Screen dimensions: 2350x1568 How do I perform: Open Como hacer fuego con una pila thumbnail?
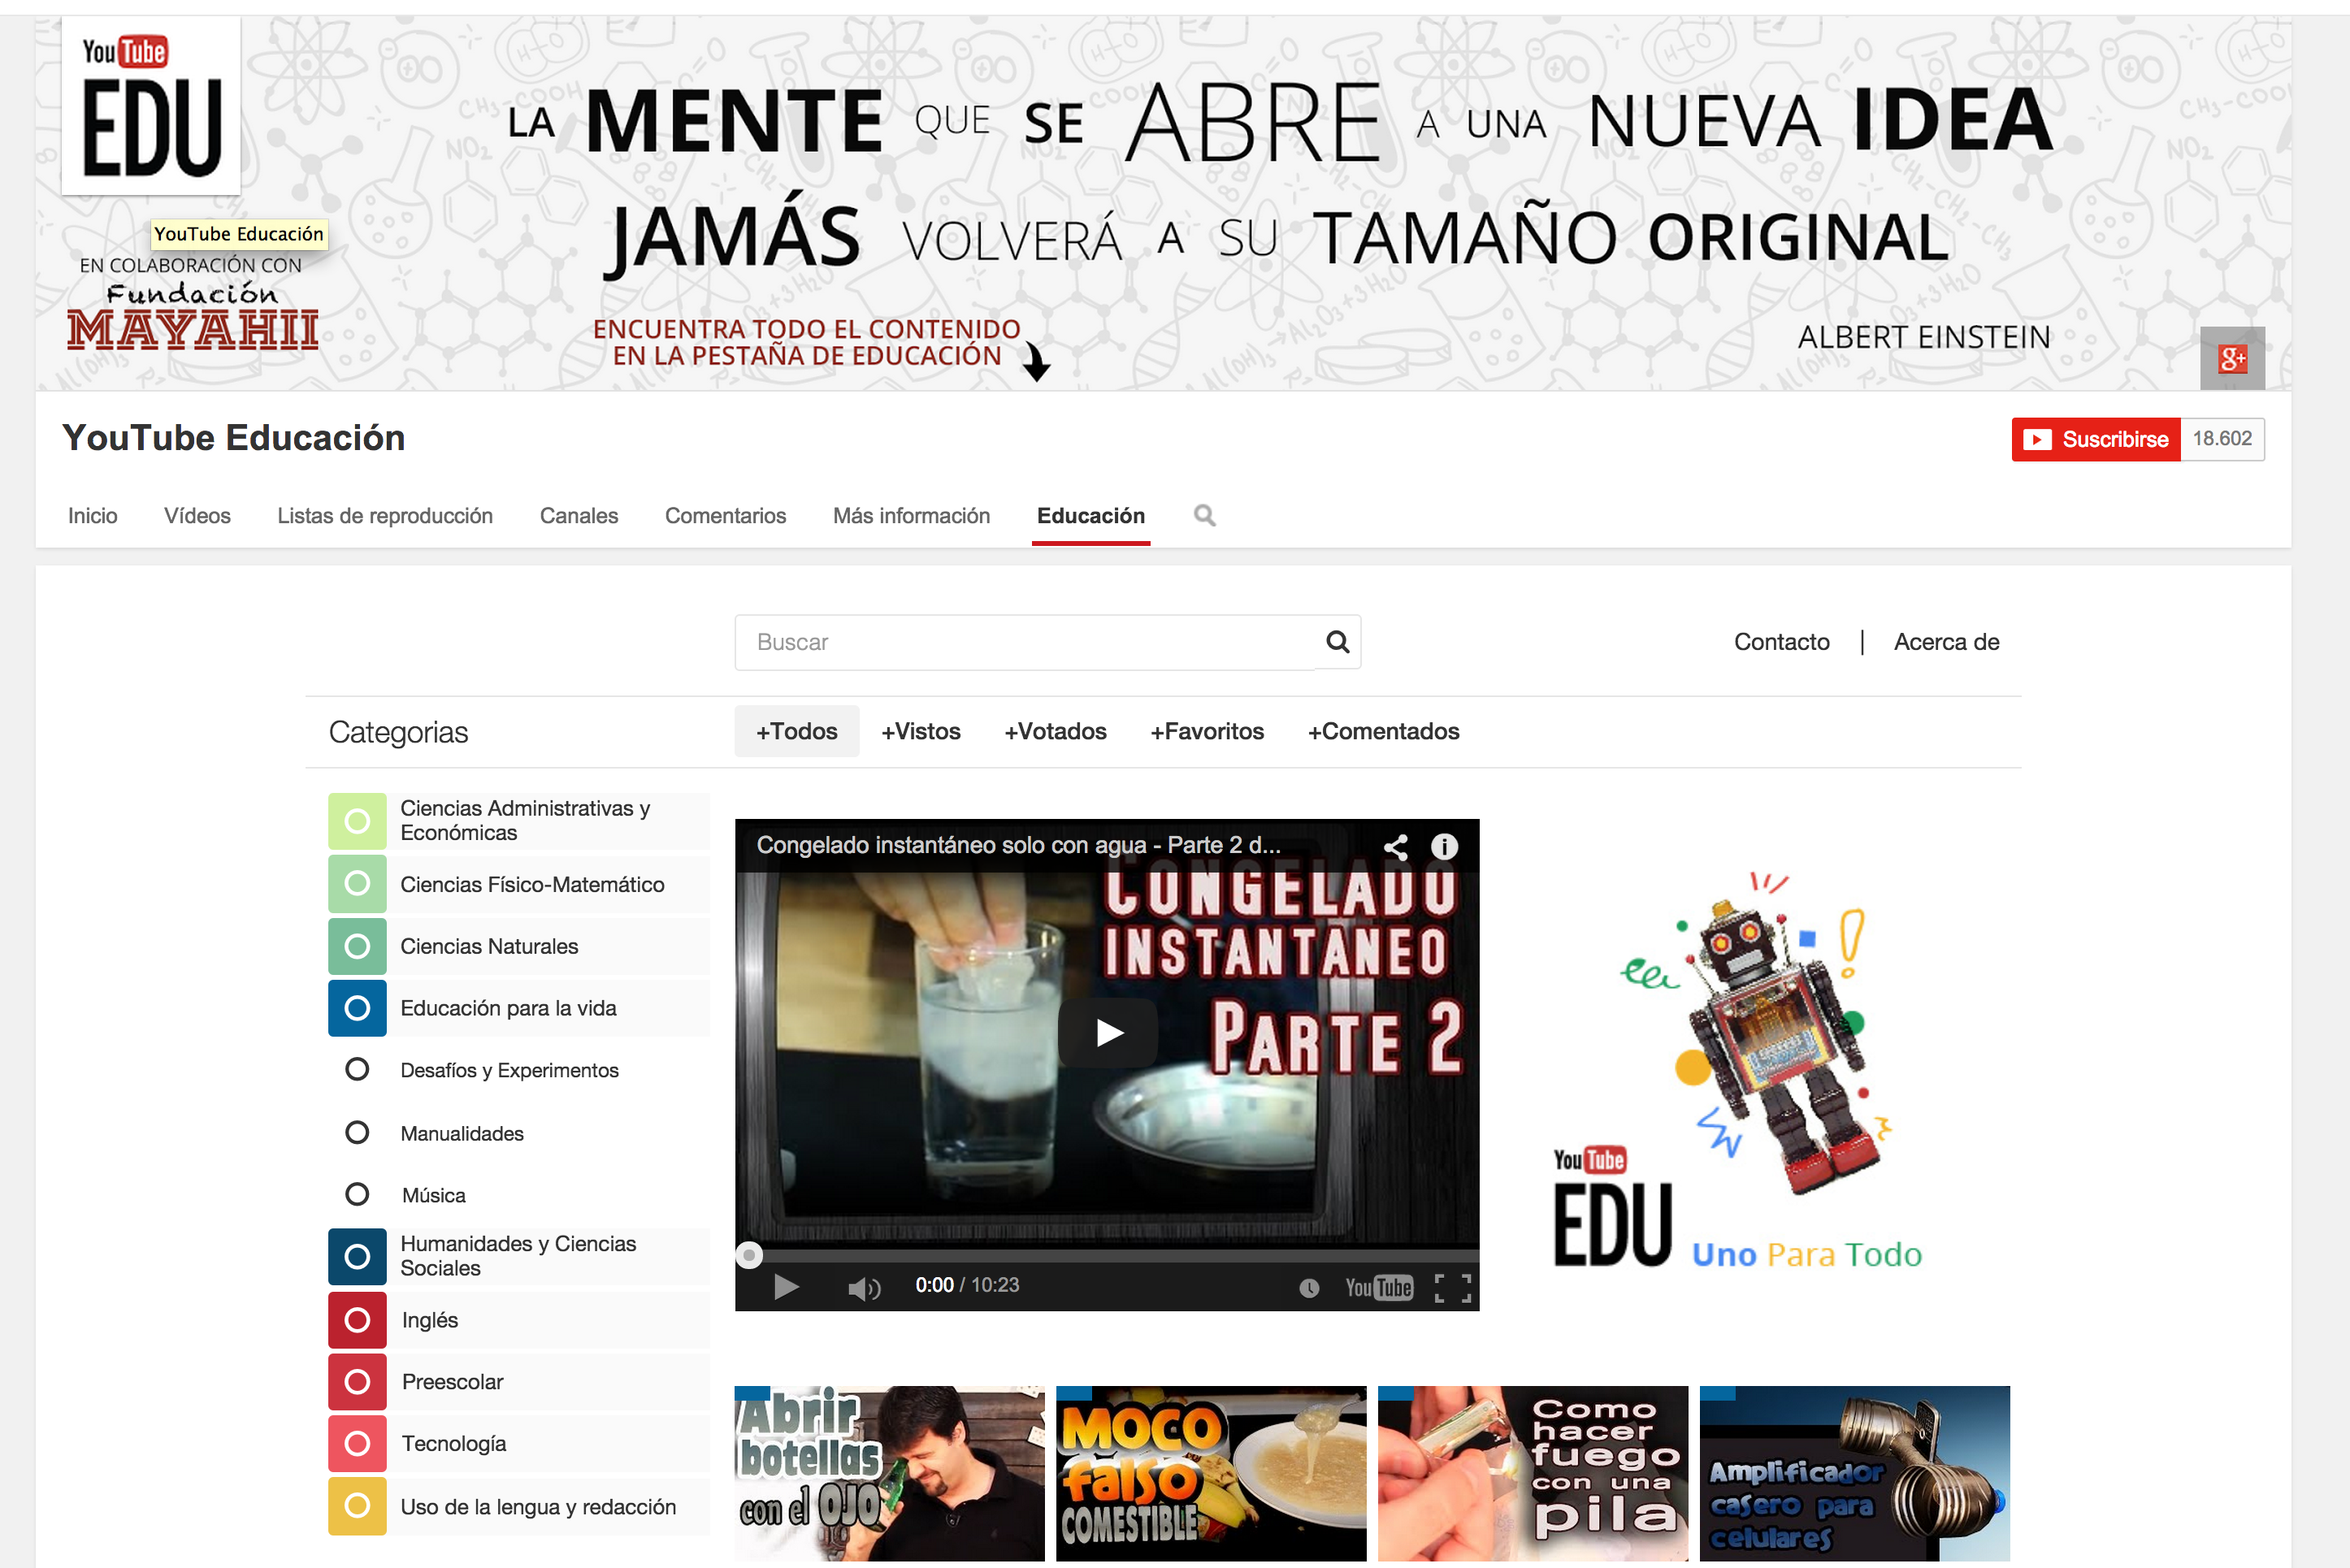1533,1473
